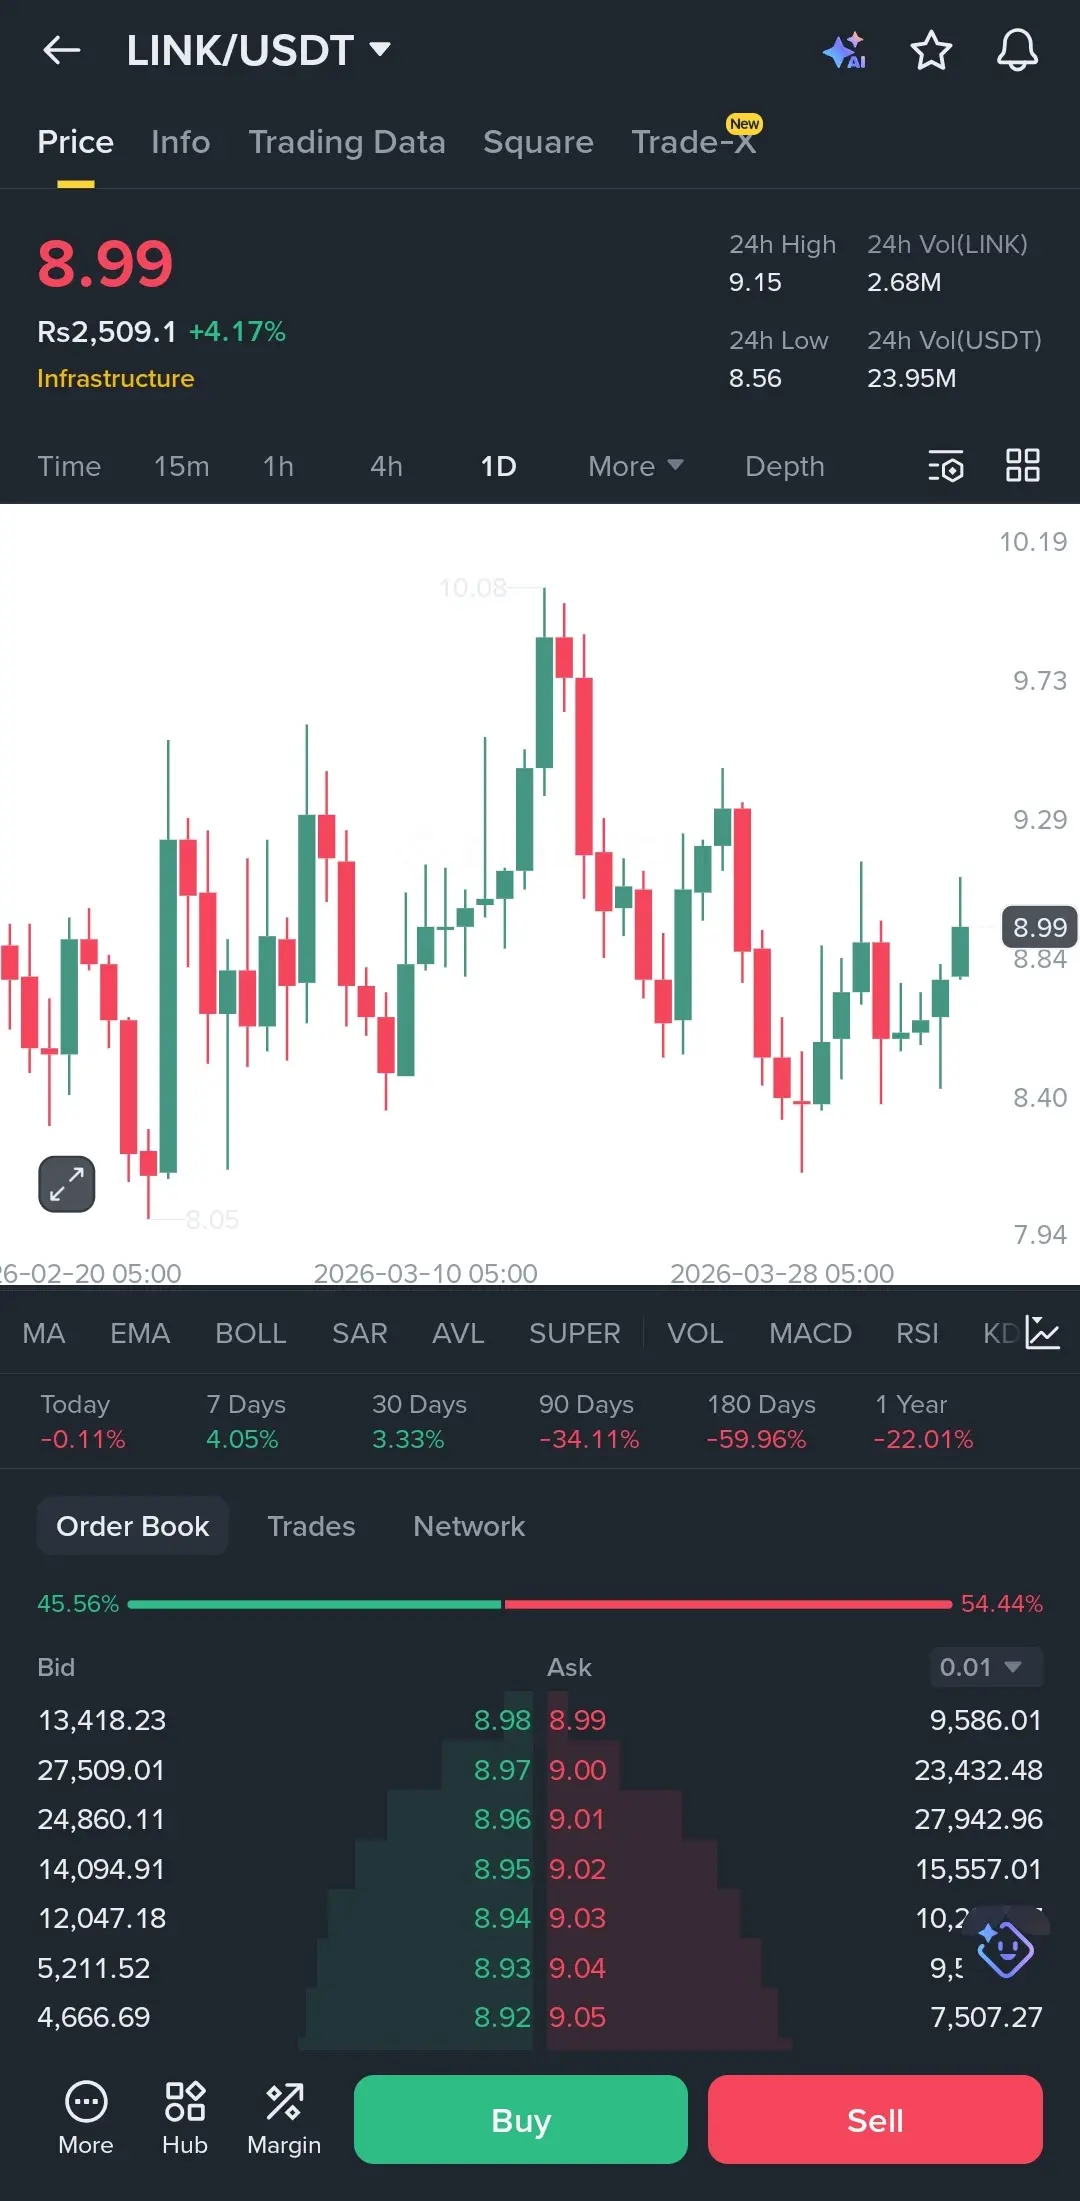Open chart settings icon next to Depth
1080x2201 pixels.
[945, 466]
